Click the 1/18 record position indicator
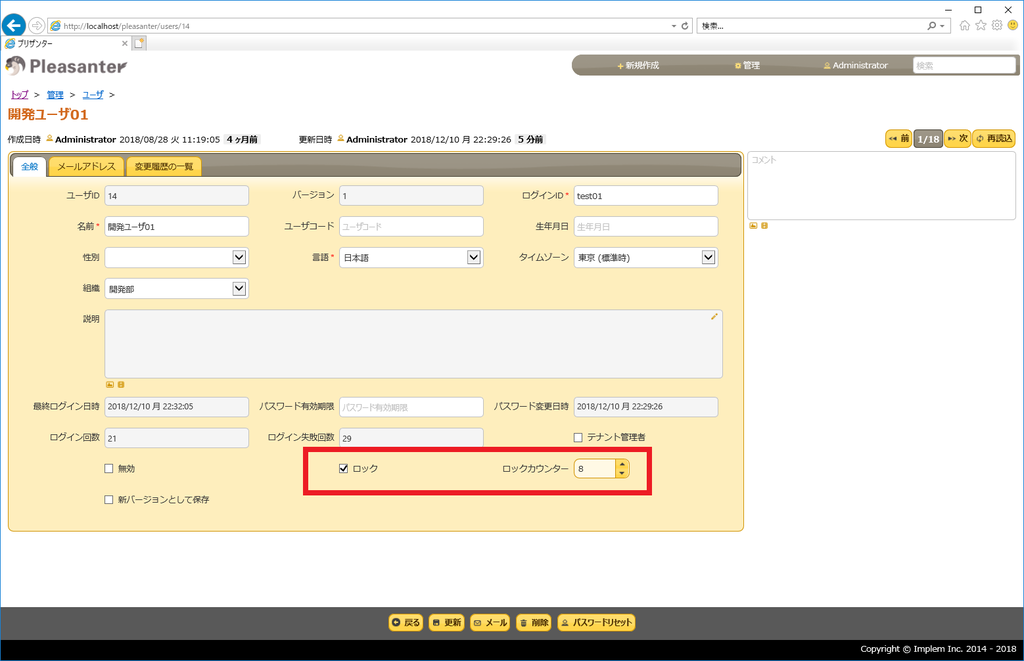This screenshot has width=1024, height=661. (x=928, y=138)
